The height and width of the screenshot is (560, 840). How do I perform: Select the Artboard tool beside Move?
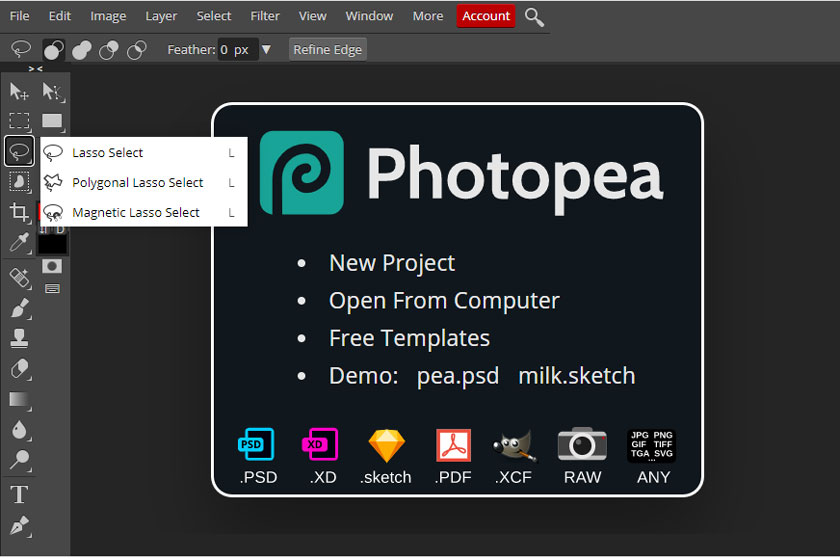click(x=52, y=92)
